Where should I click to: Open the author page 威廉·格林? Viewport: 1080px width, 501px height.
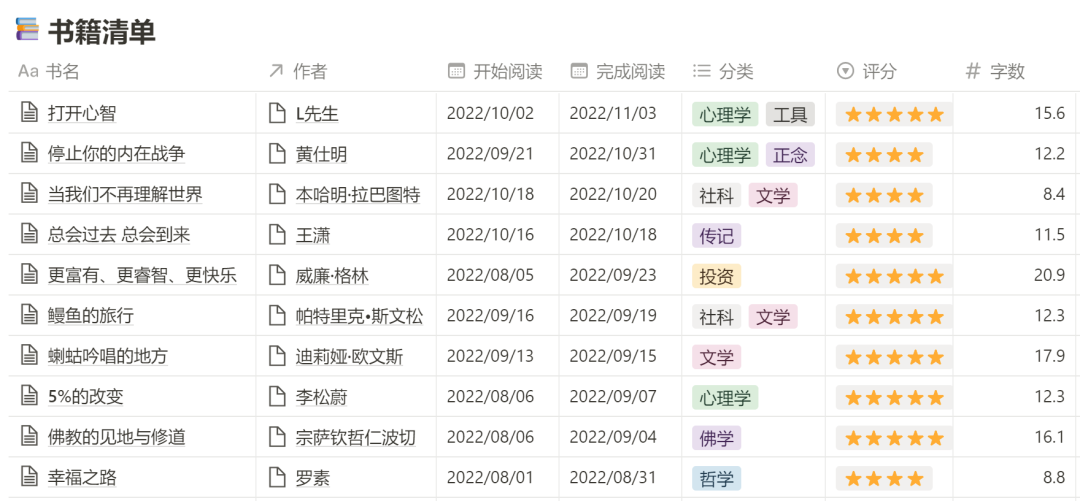point(332,276)
